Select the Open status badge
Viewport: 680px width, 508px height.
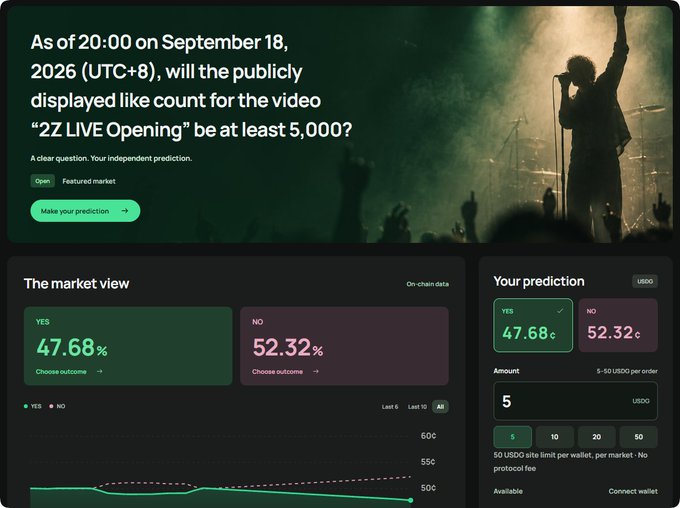(42, 181)
